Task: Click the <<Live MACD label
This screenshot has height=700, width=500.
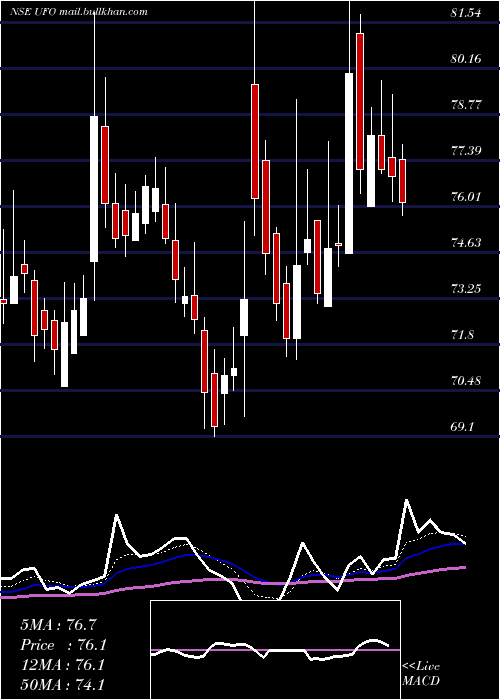Action: [x=421, y=673]
